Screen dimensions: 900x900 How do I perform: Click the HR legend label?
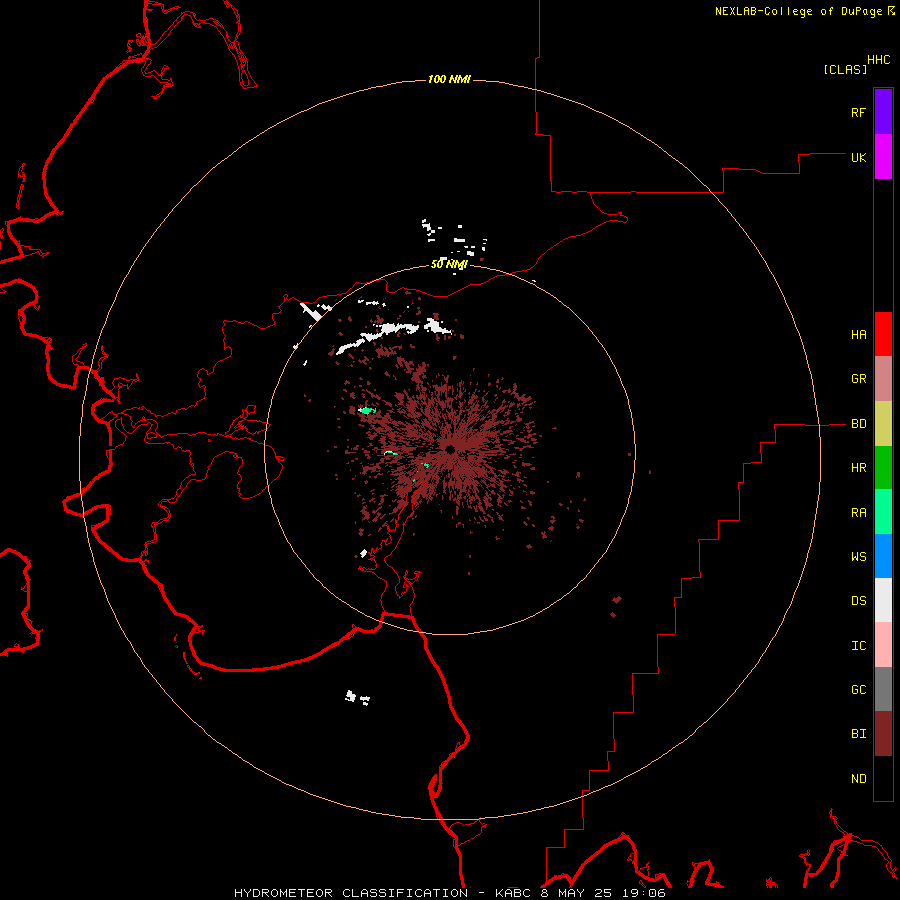tap(858, 468)
